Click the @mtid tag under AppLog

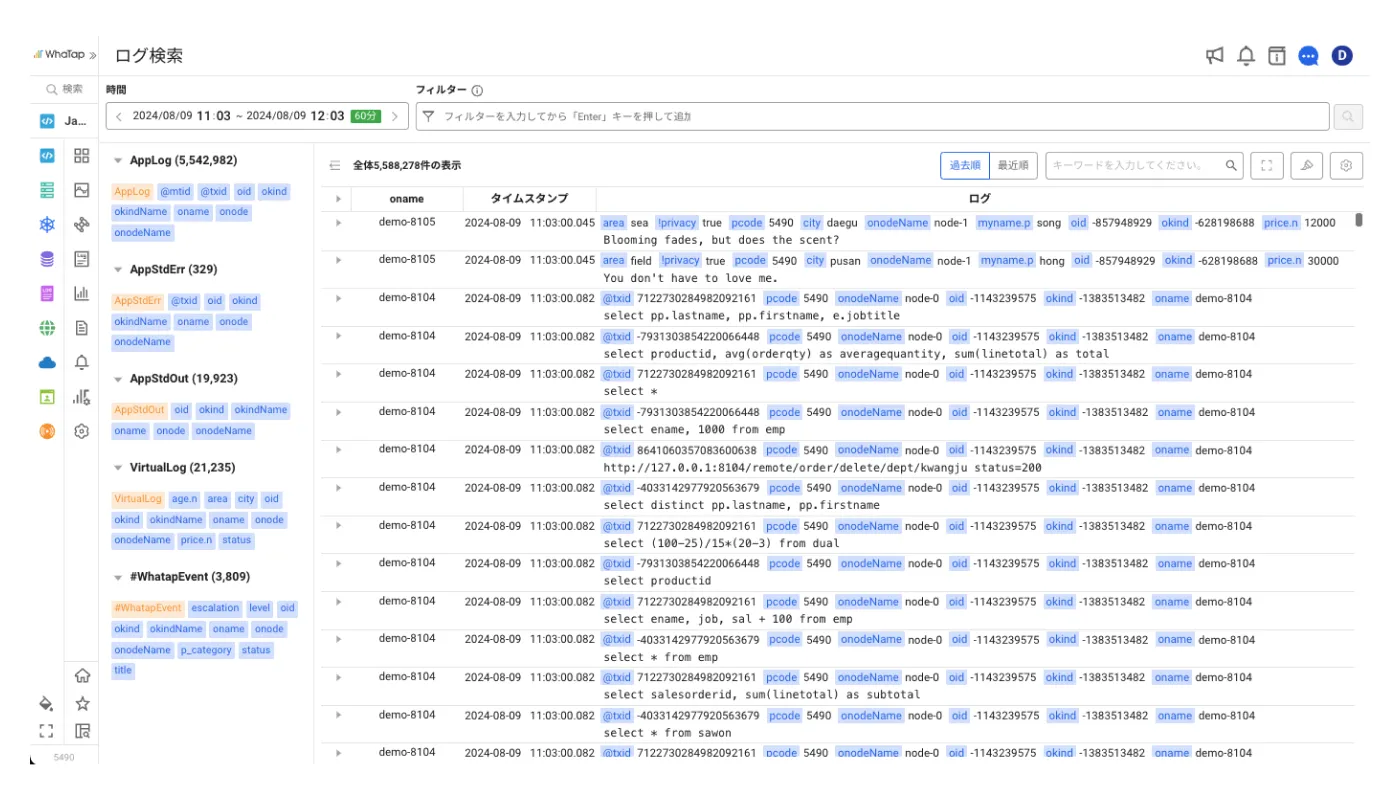tap(175, 191)
